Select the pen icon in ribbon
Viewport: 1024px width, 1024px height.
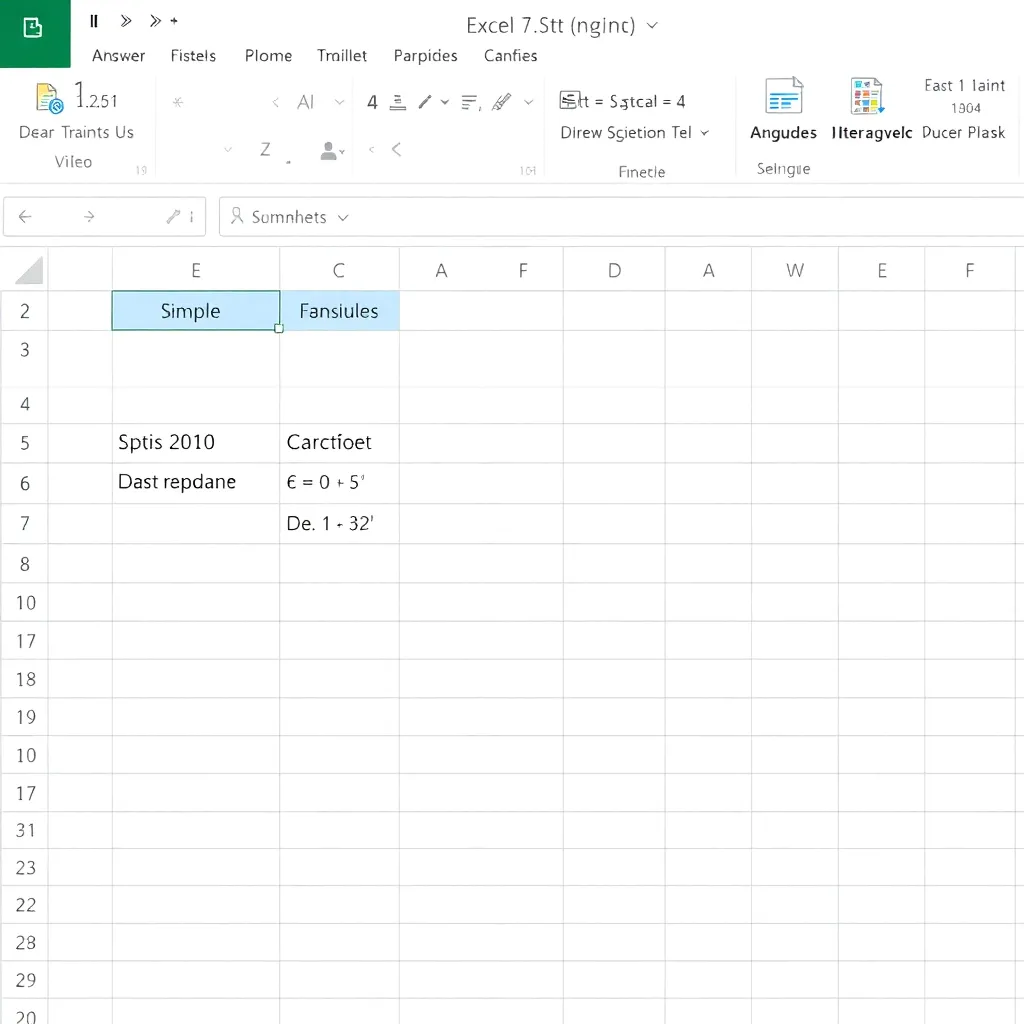coord(425,101)
